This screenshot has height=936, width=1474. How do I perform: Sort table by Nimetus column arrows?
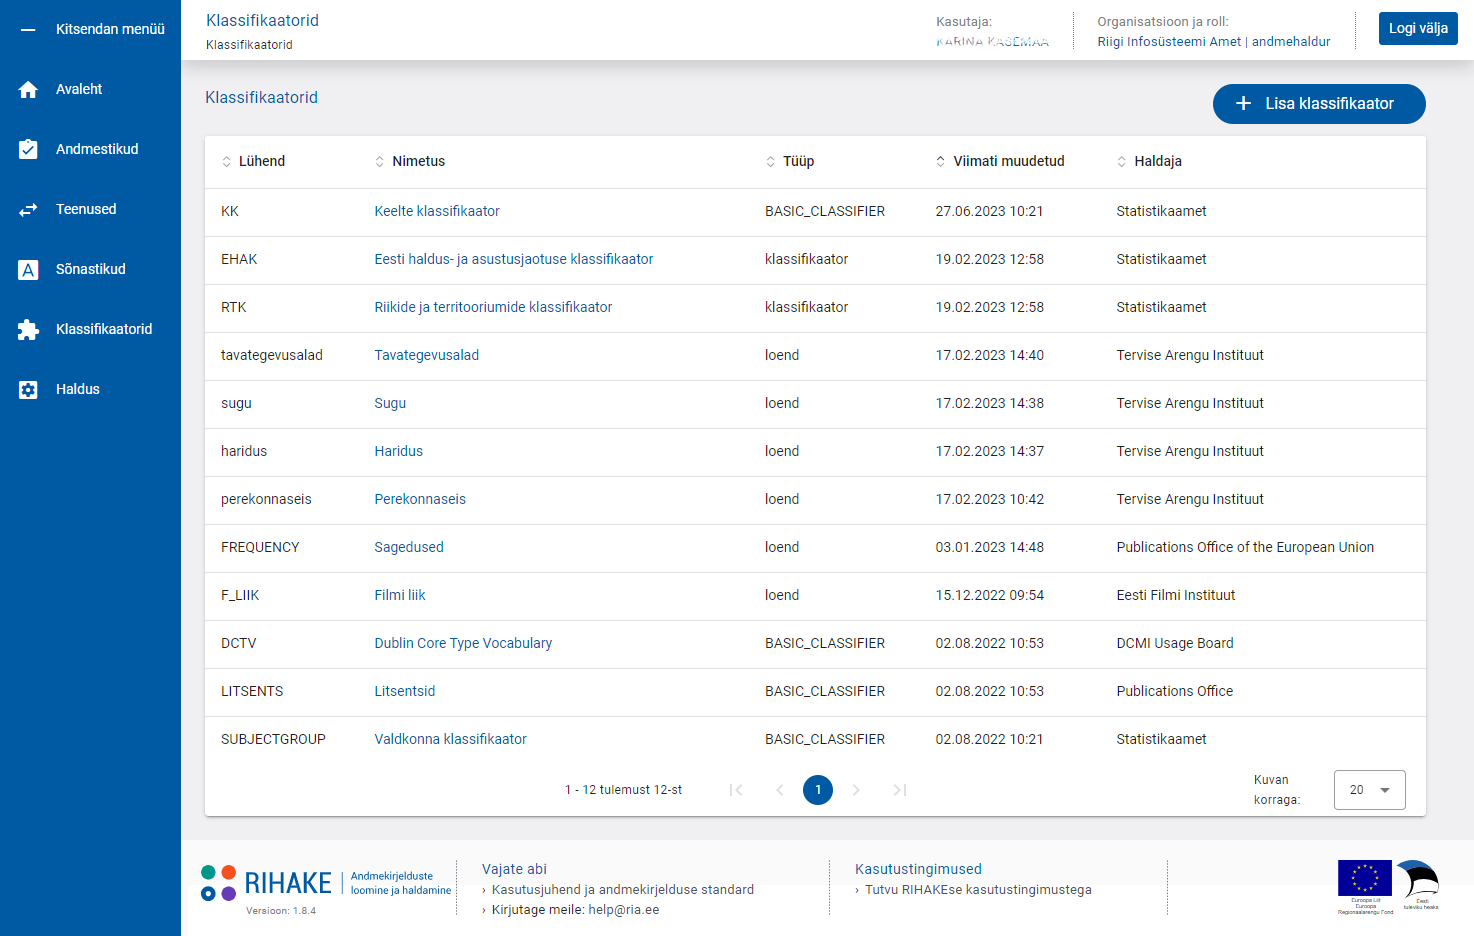click(x=379, y=162)
